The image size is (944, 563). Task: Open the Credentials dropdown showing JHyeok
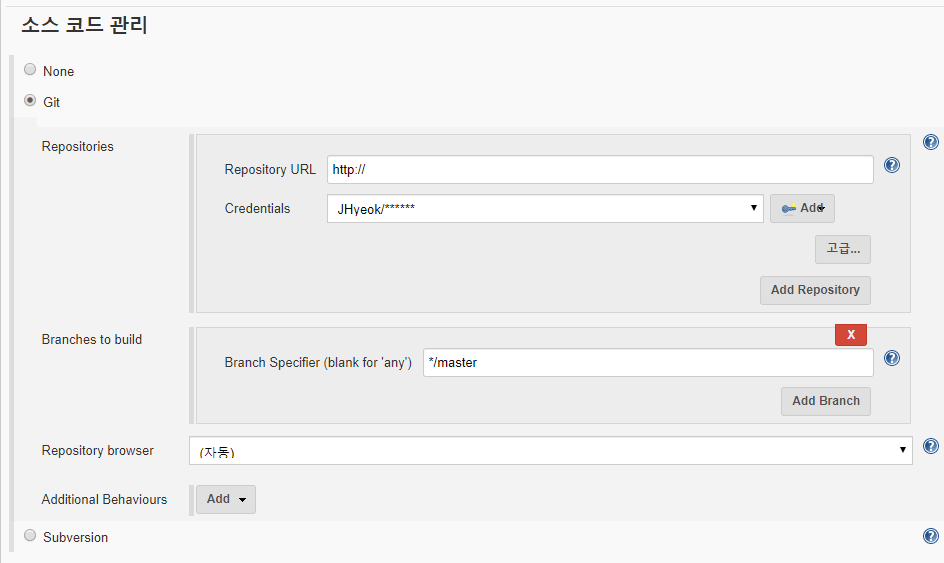[545, 208]
